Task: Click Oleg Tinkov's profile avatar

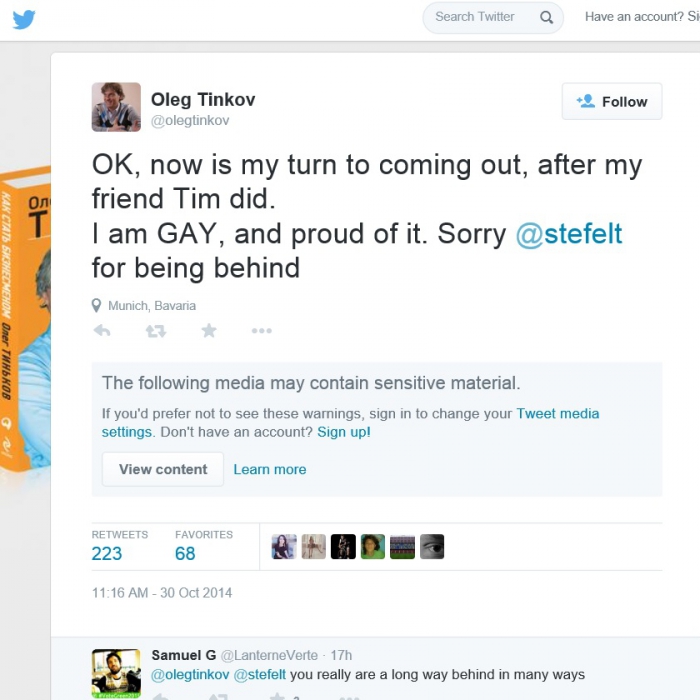Action: [x=116, y=107]
